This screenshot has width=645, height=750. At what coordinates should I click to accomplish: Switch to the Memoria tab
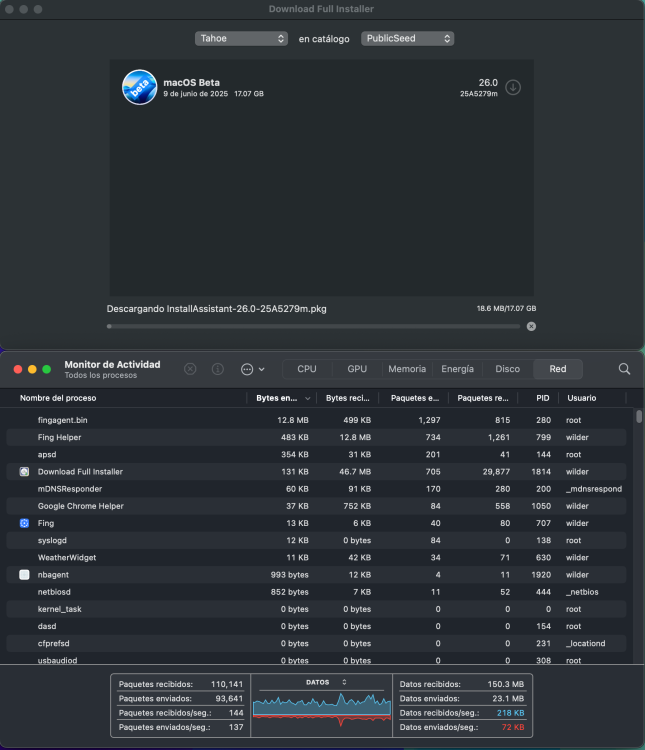pyautogui.click(x=407, y=369)
